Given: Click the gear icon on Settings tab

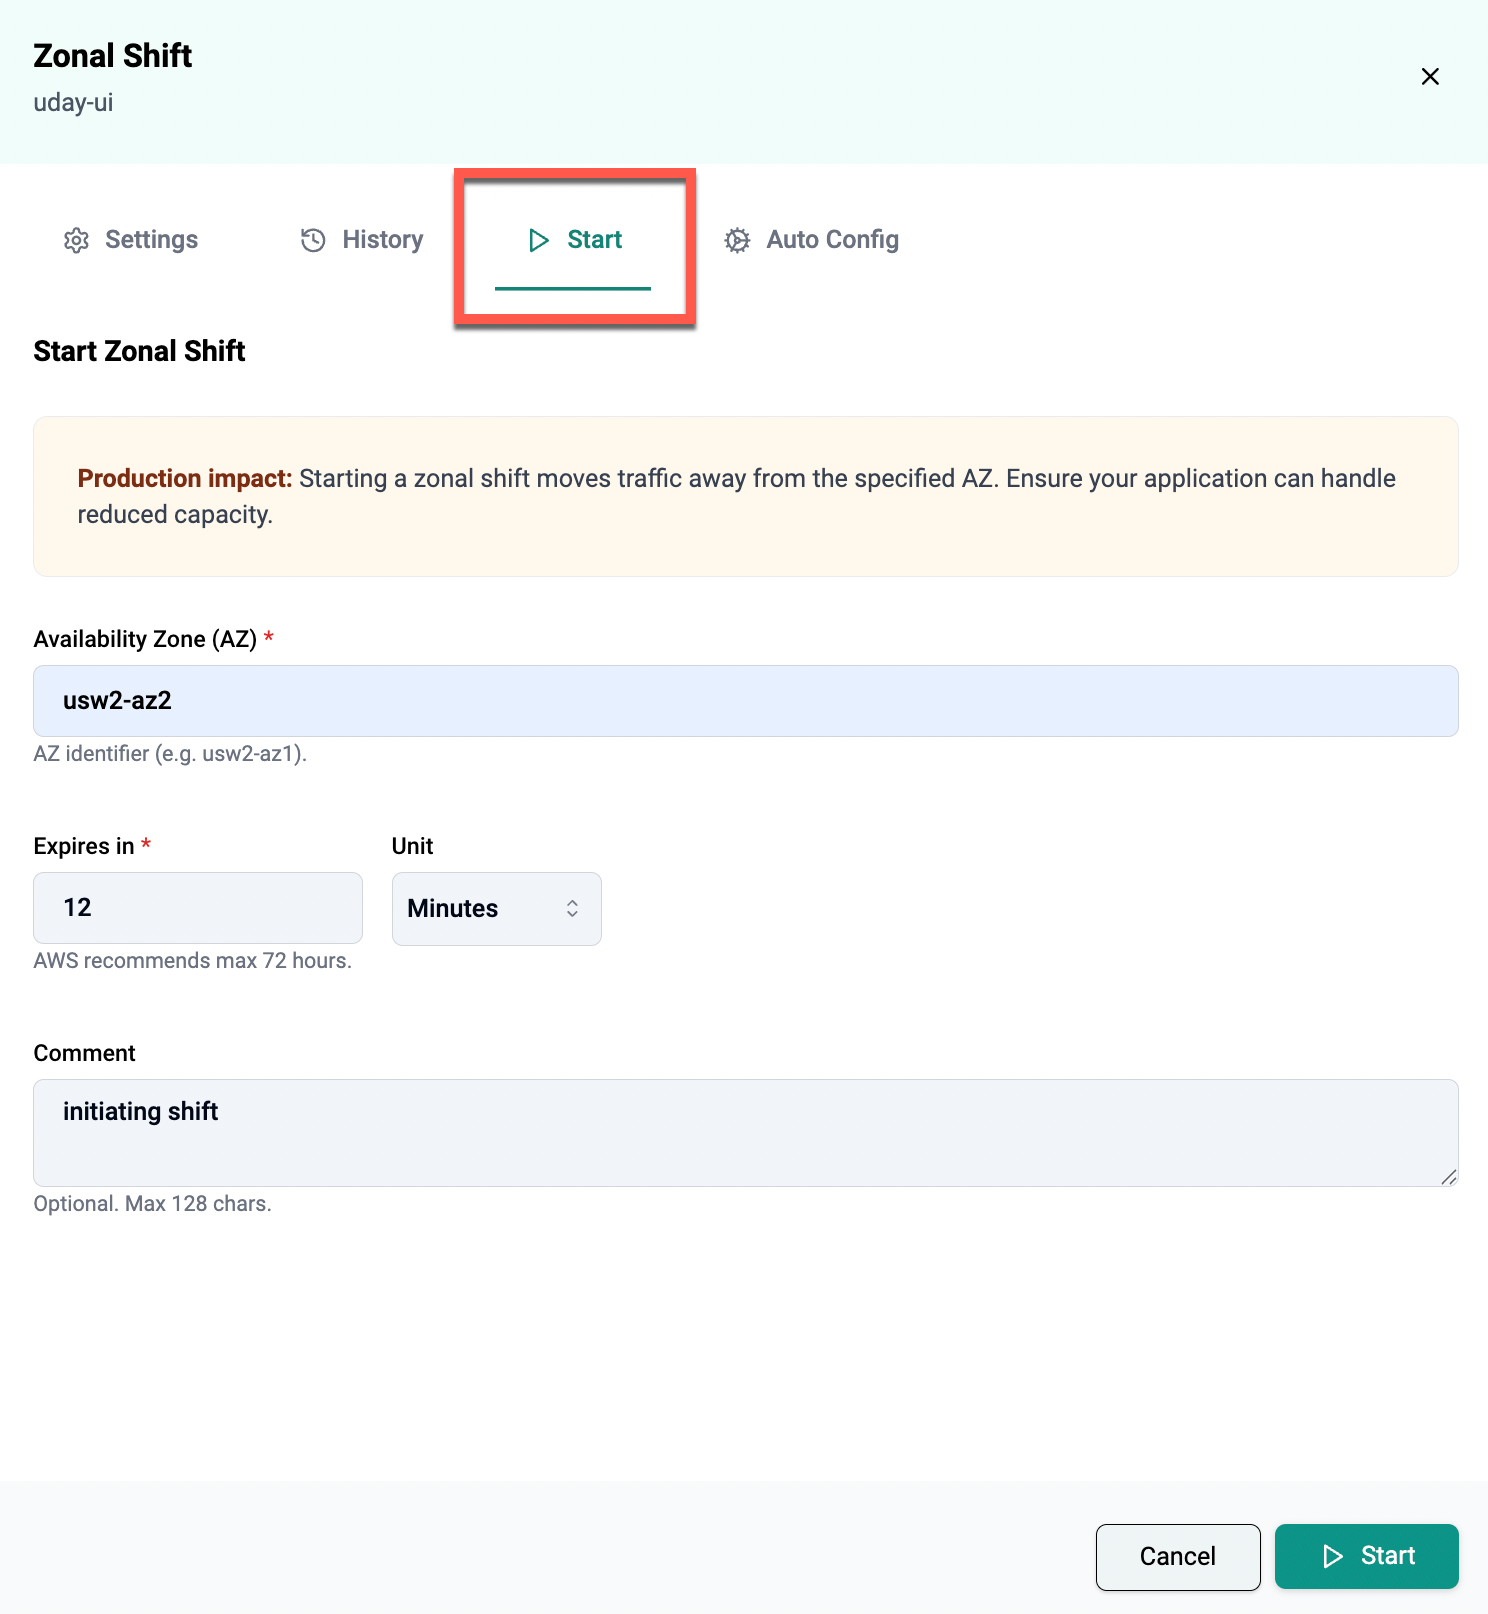Looking at the screenshot, I should (x=76, y=240).
